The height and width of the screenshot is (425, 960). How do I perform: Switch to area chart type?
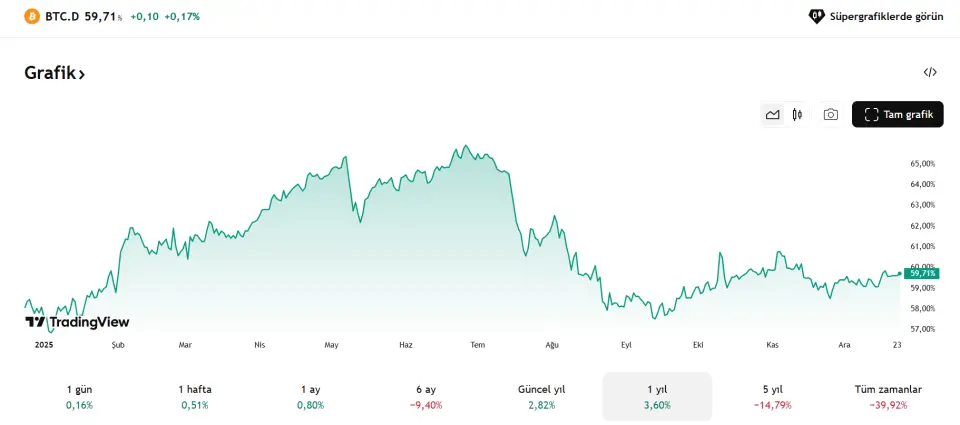click(772, 115)
